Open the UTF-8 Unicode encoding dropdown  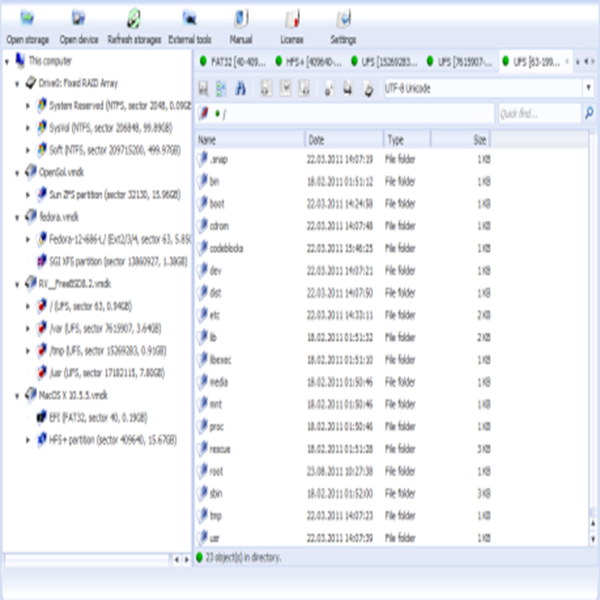tap(587, 89)
